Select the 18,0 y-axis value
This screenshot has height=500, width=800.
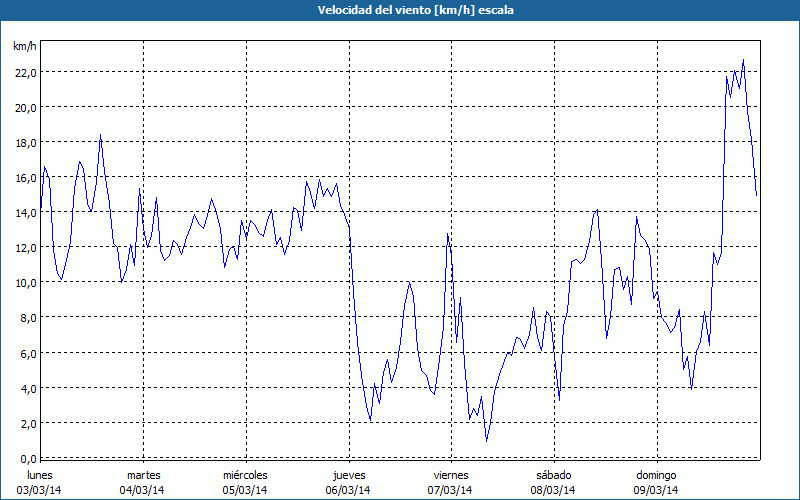point(25,142)
